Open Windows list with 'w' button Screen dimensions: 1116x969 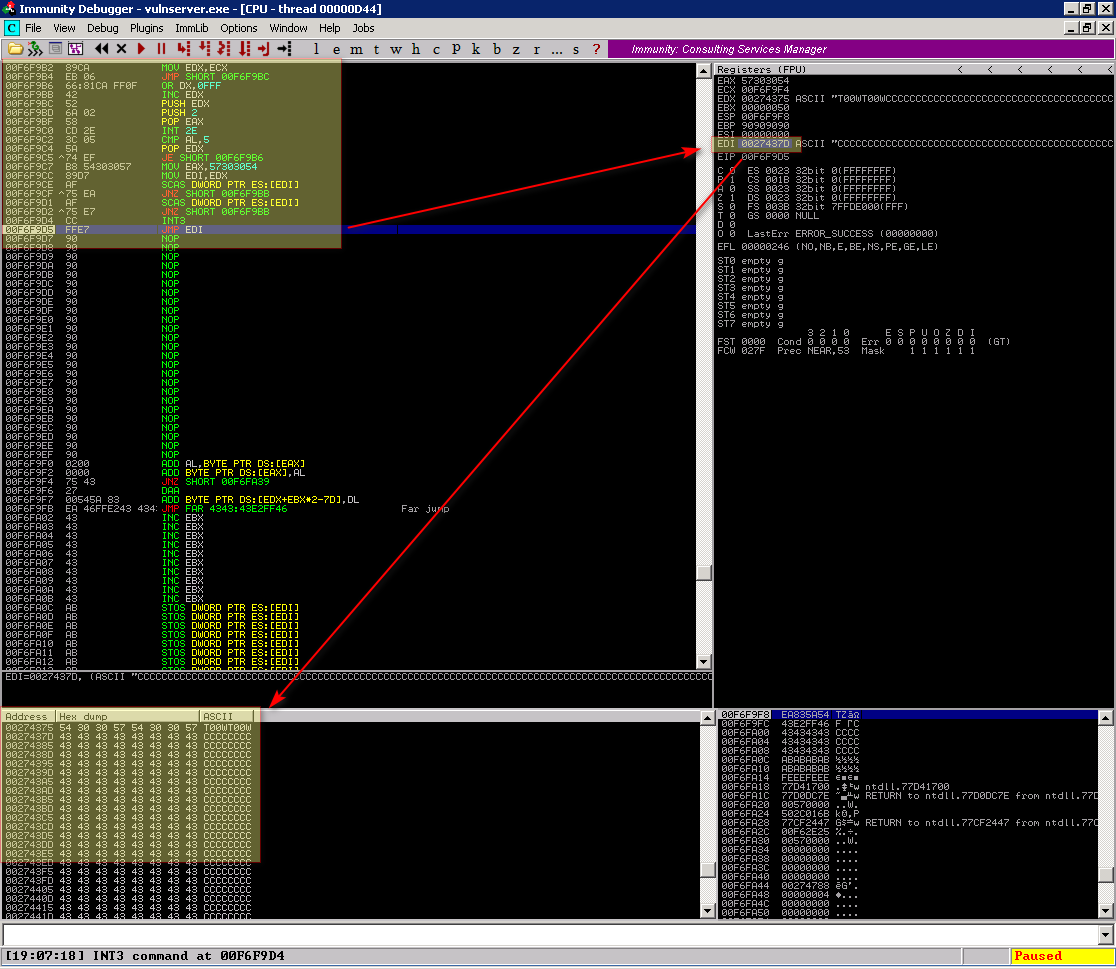(396, 49)
